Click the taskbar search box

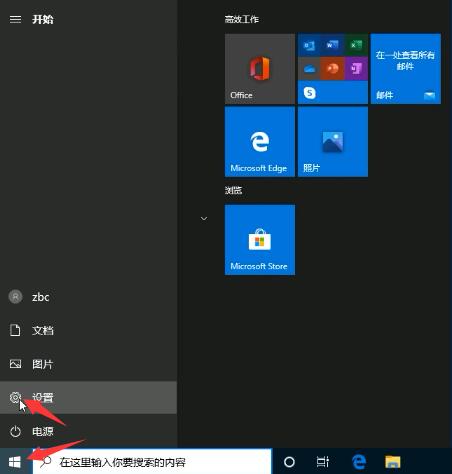coord(152,462)
